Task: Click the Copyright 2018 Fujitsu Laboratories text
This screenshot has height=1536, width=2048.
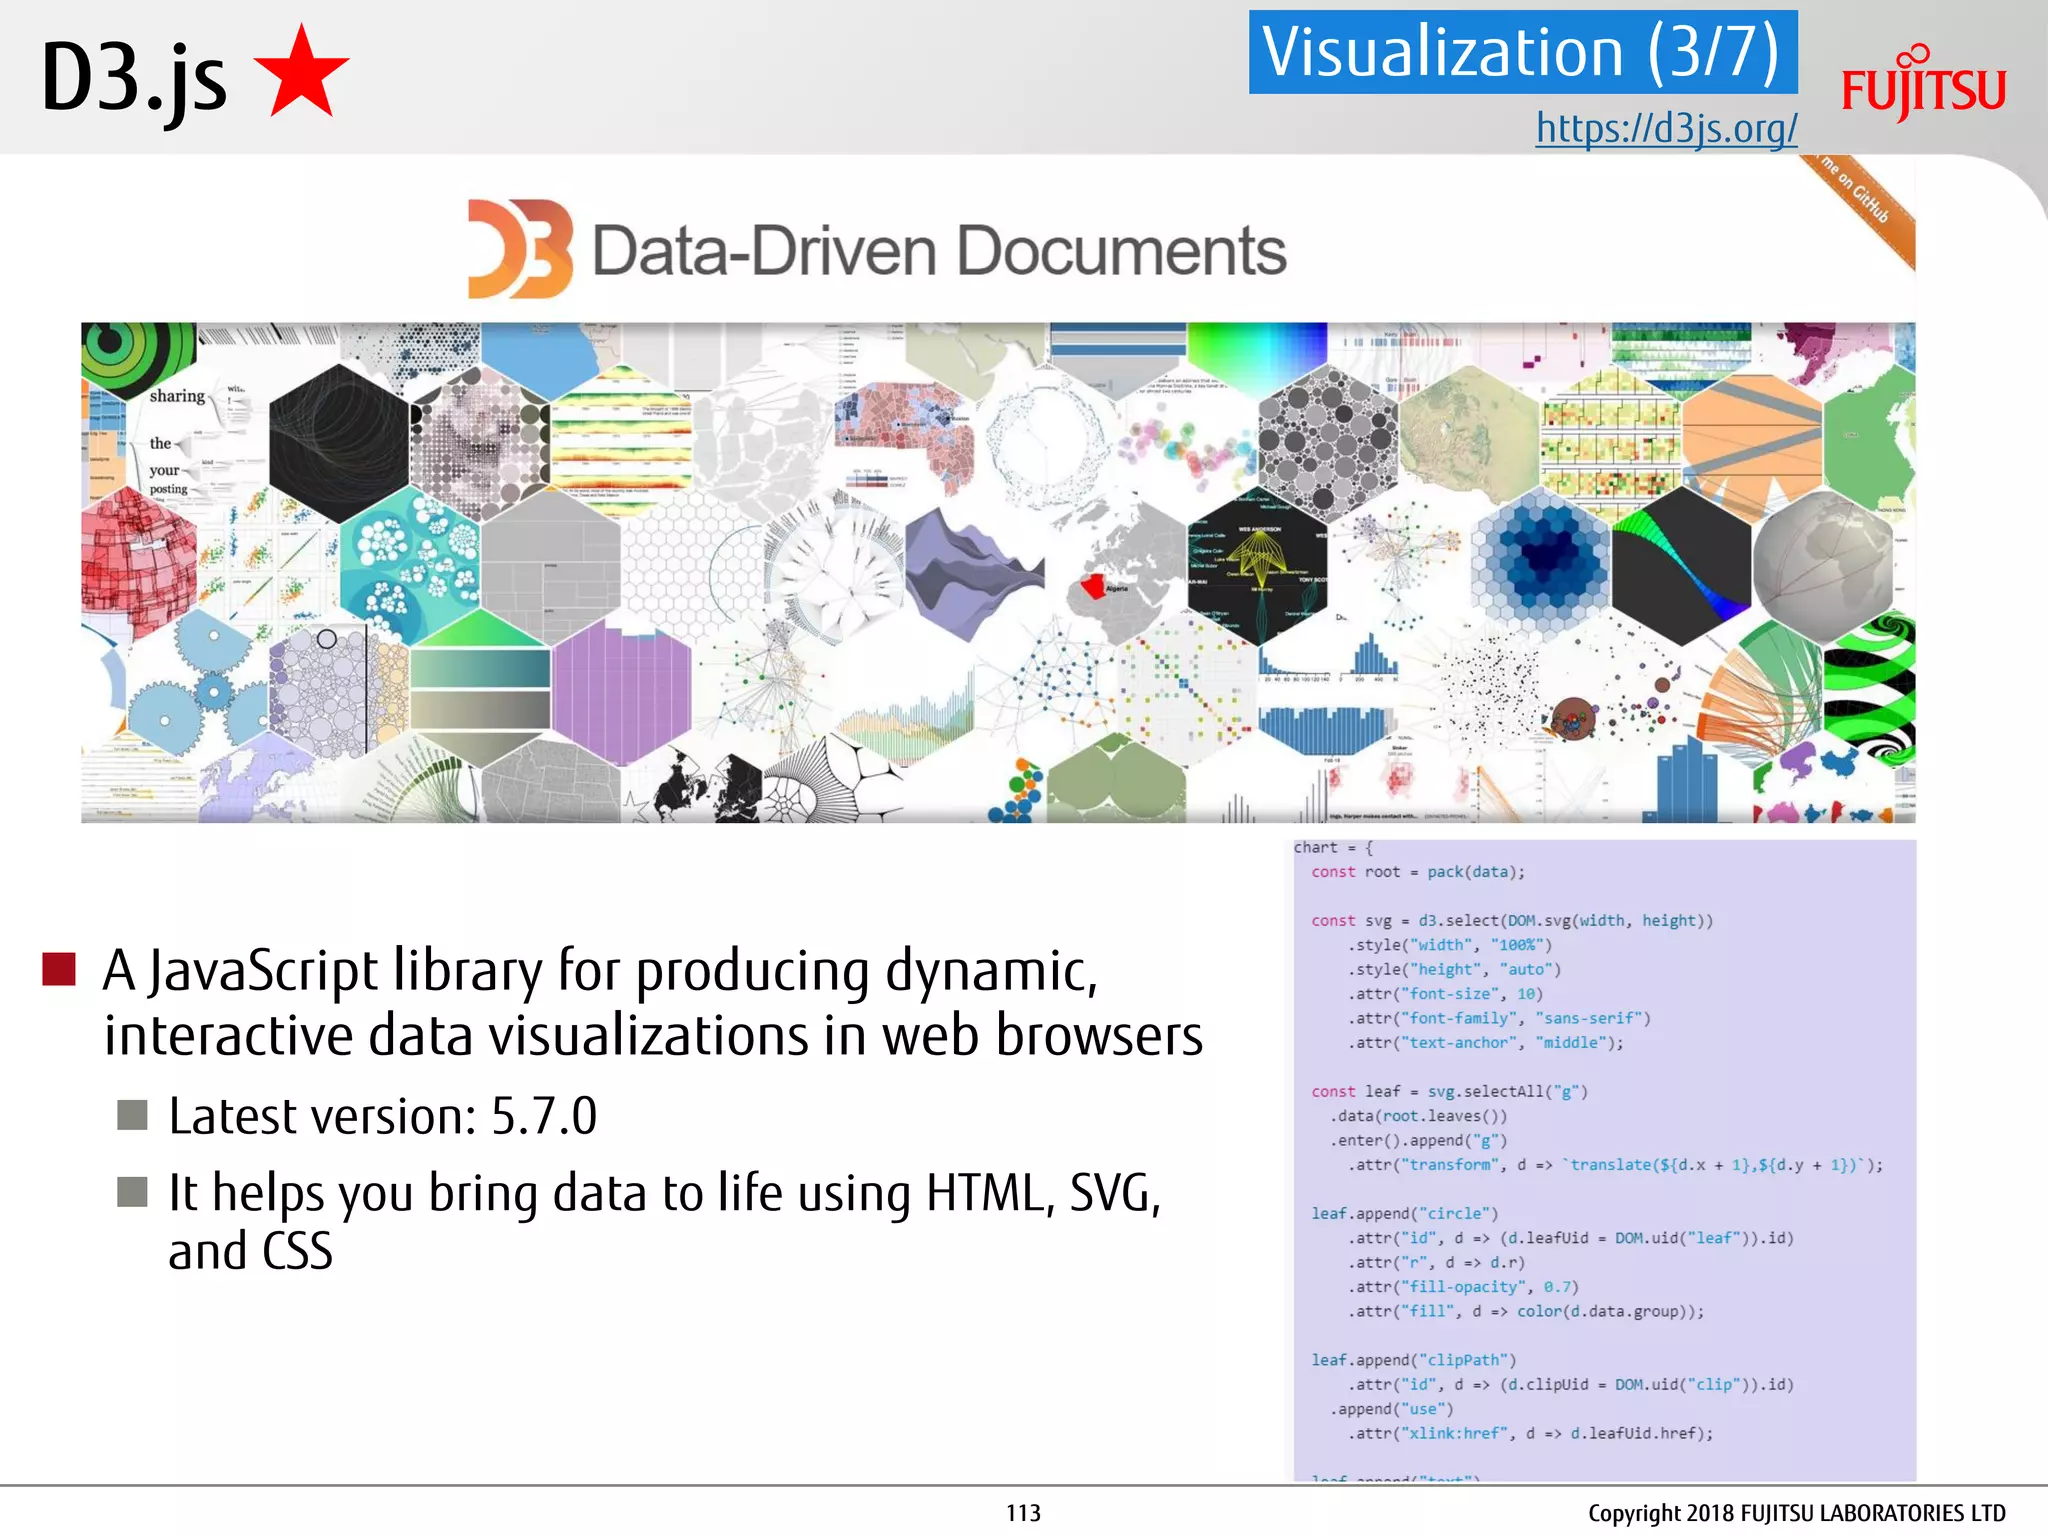Action: click(x=1796, y=1513)
